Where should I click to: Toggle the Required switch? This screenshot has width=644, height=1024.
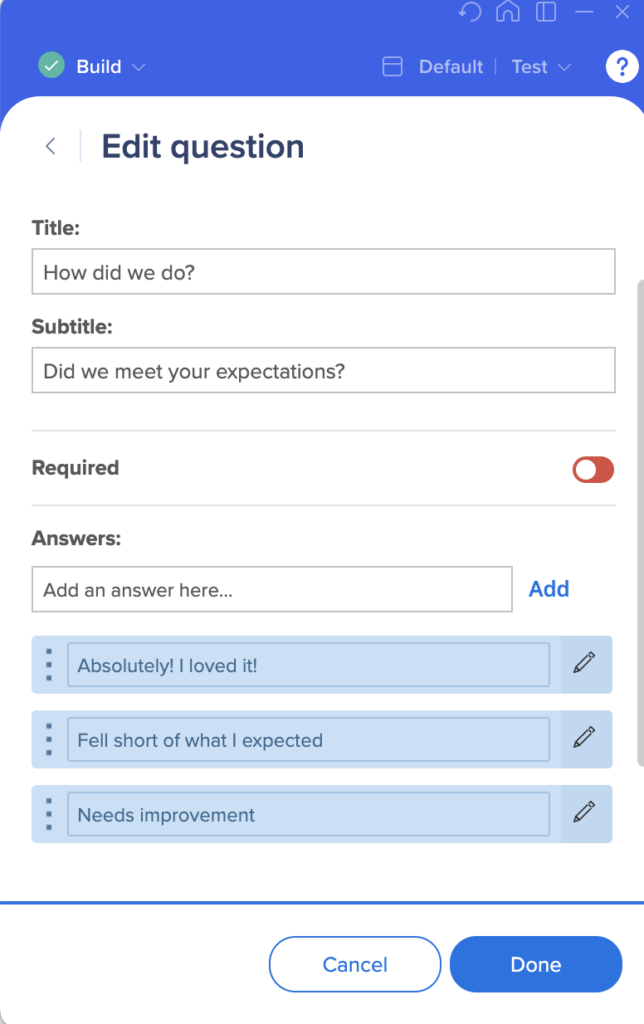[592, 468]
